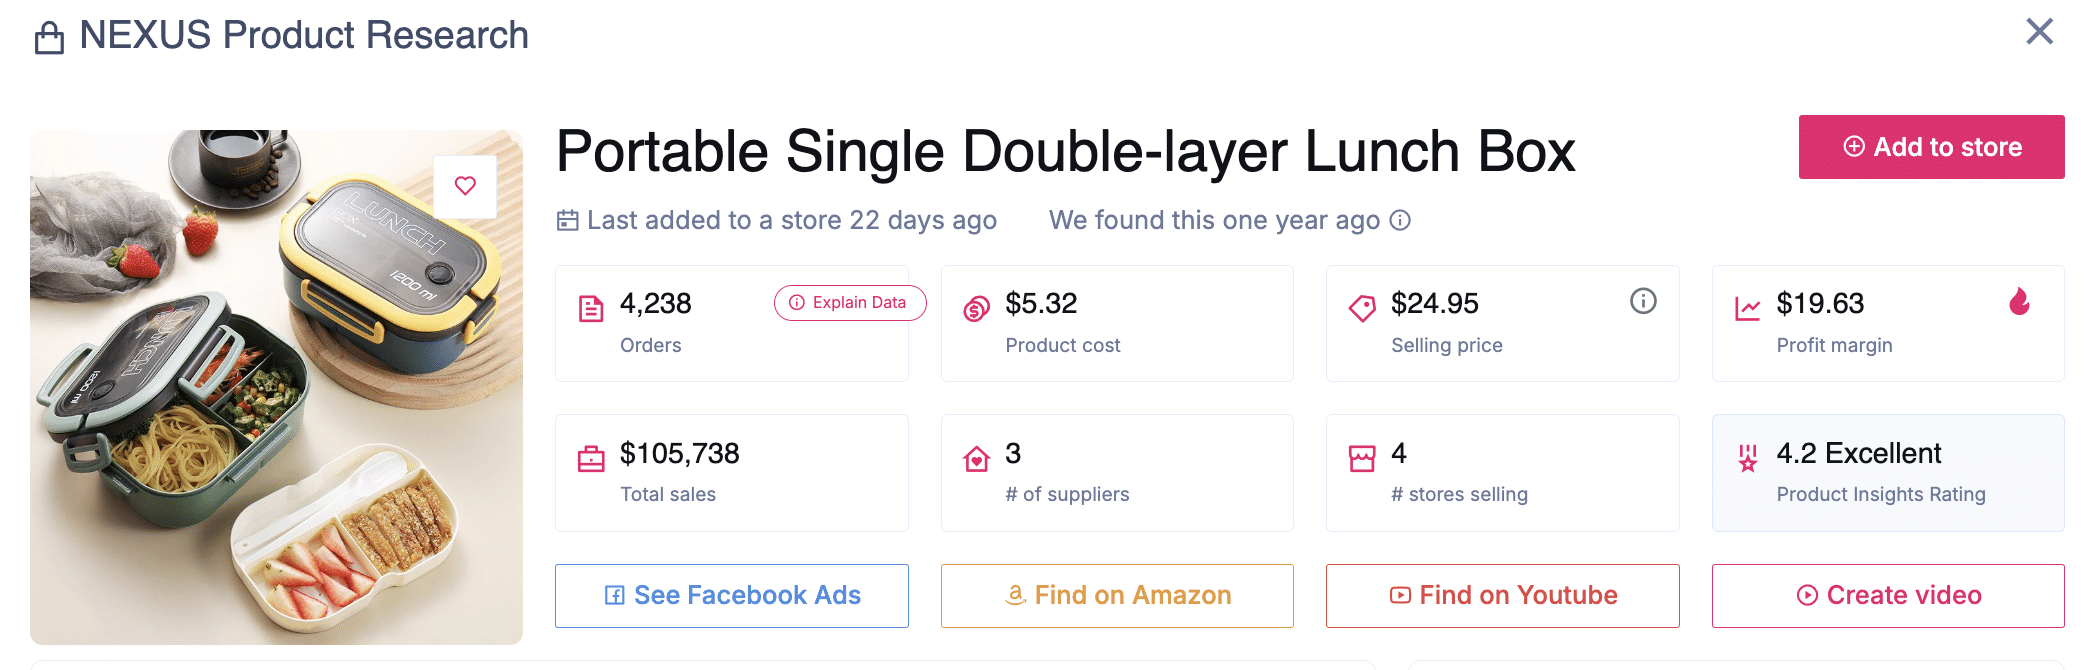
Task: Click the suppliers house icon
Action: 976,459
